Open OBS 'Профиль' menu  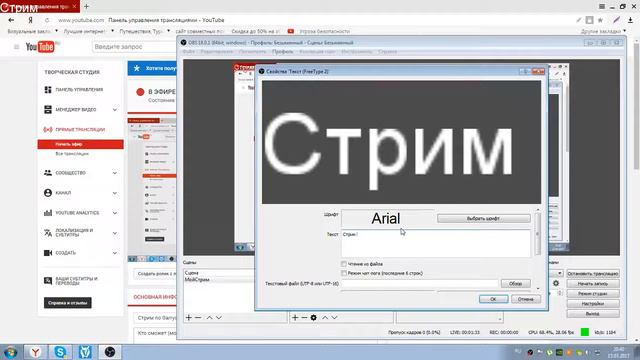tap(282, 52)
